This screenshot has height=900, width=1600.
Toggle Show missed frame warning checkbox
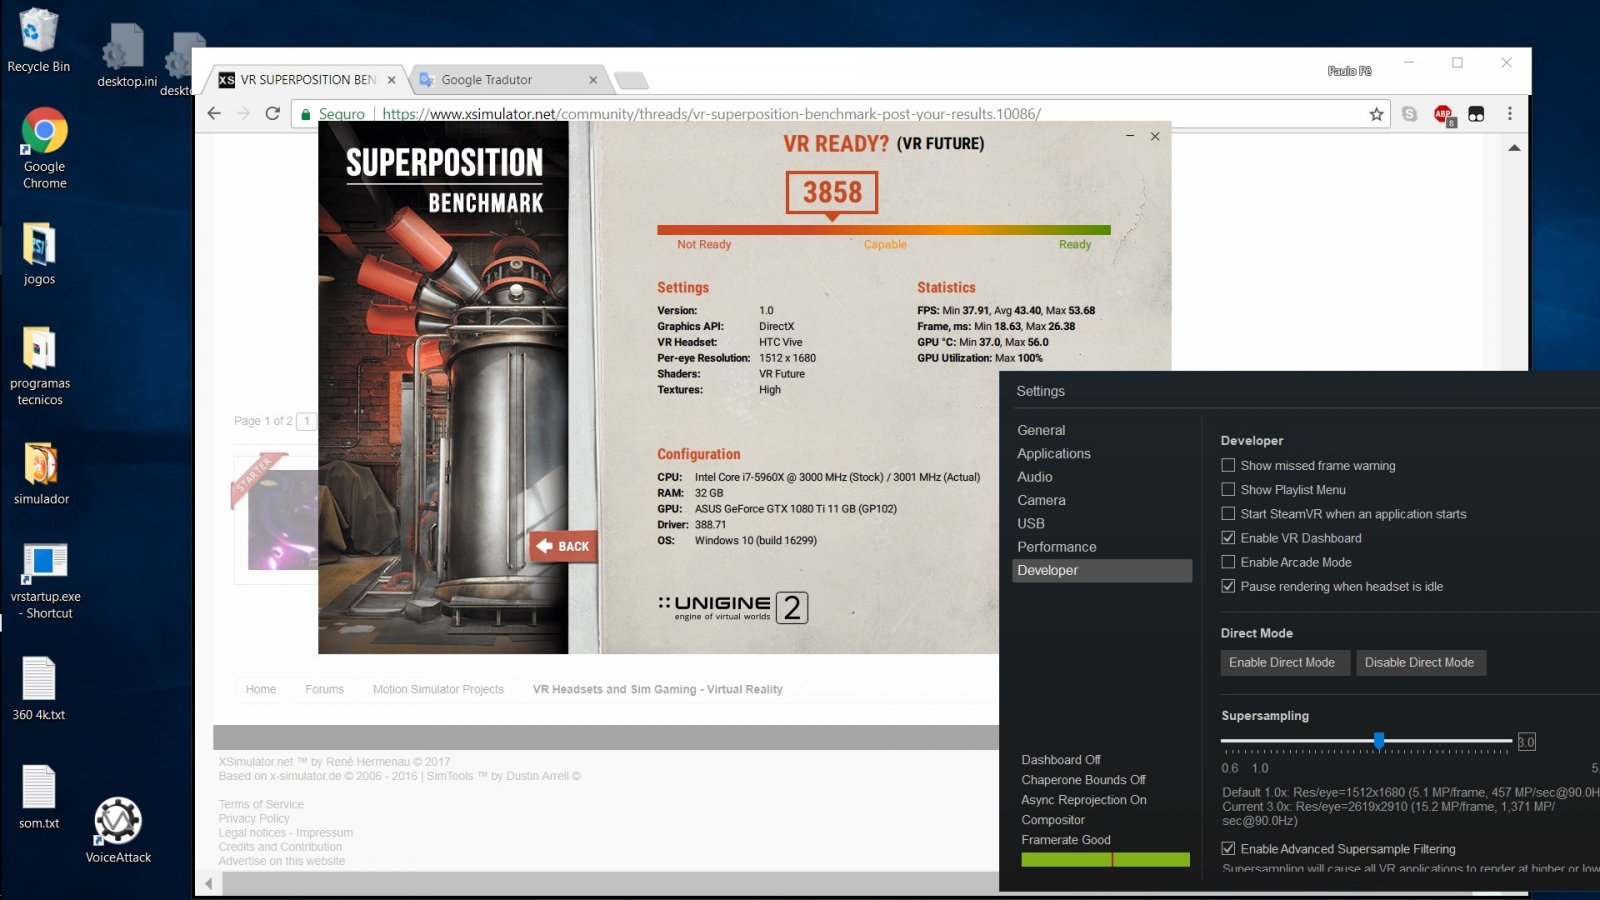pyautogui.click(x=1228, y=465)
